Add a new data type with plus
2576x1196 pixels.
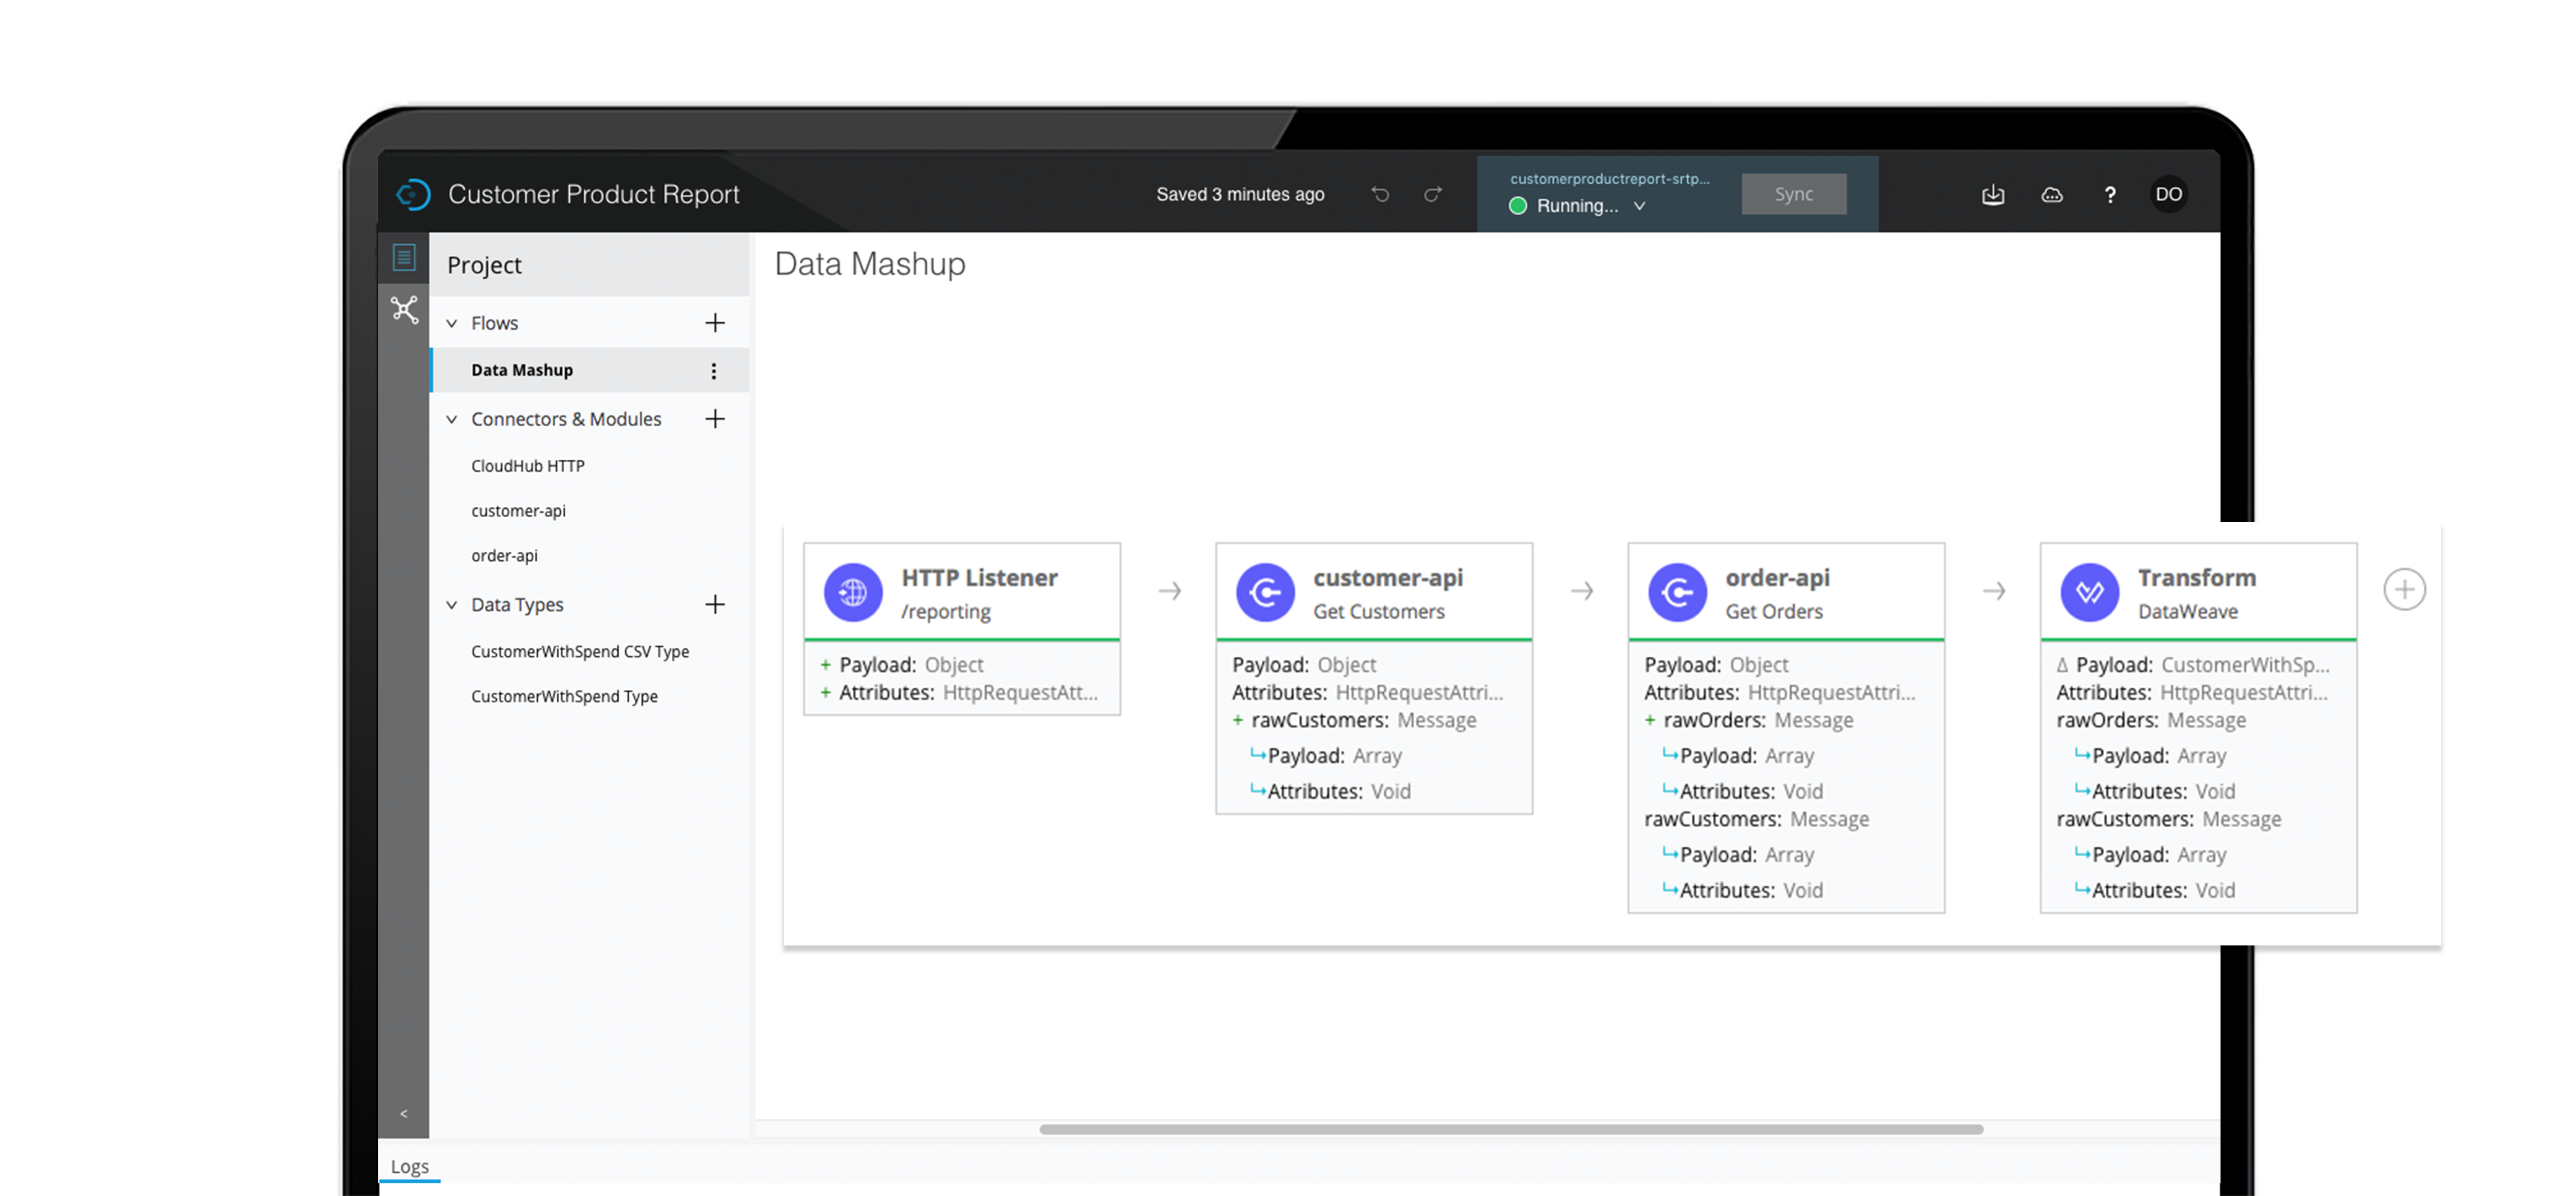pos(715,604)
